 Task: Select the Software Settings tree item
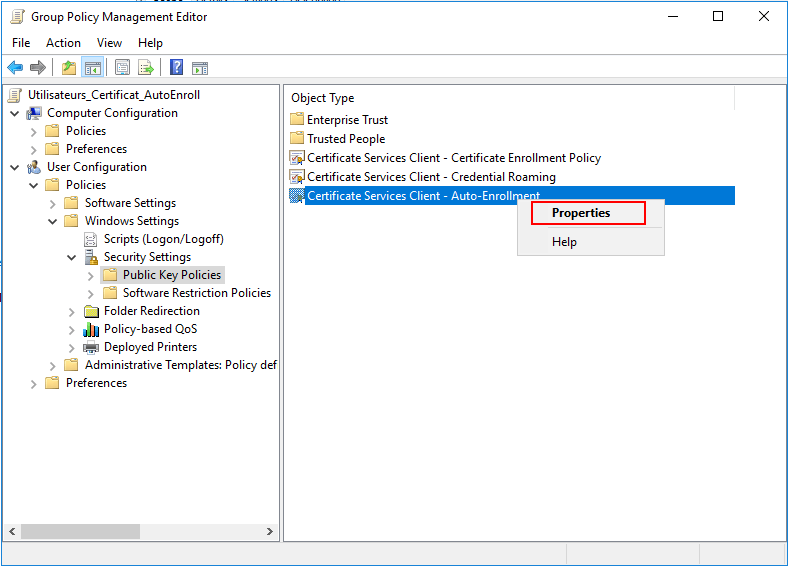[x=130, y=203]
